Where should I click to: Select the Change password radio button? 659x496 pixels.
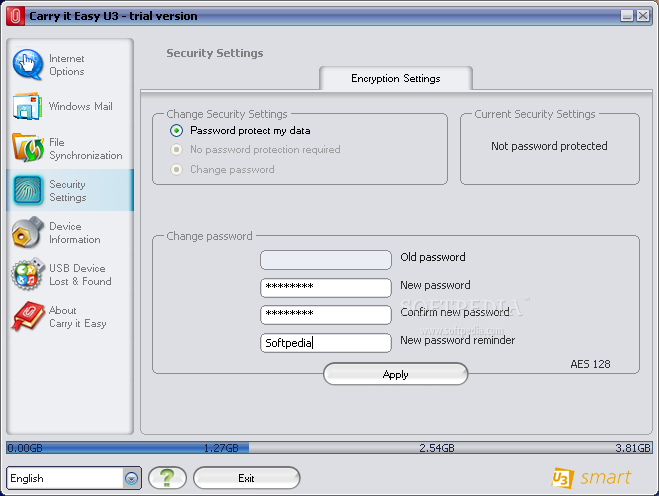click(177, 169)
